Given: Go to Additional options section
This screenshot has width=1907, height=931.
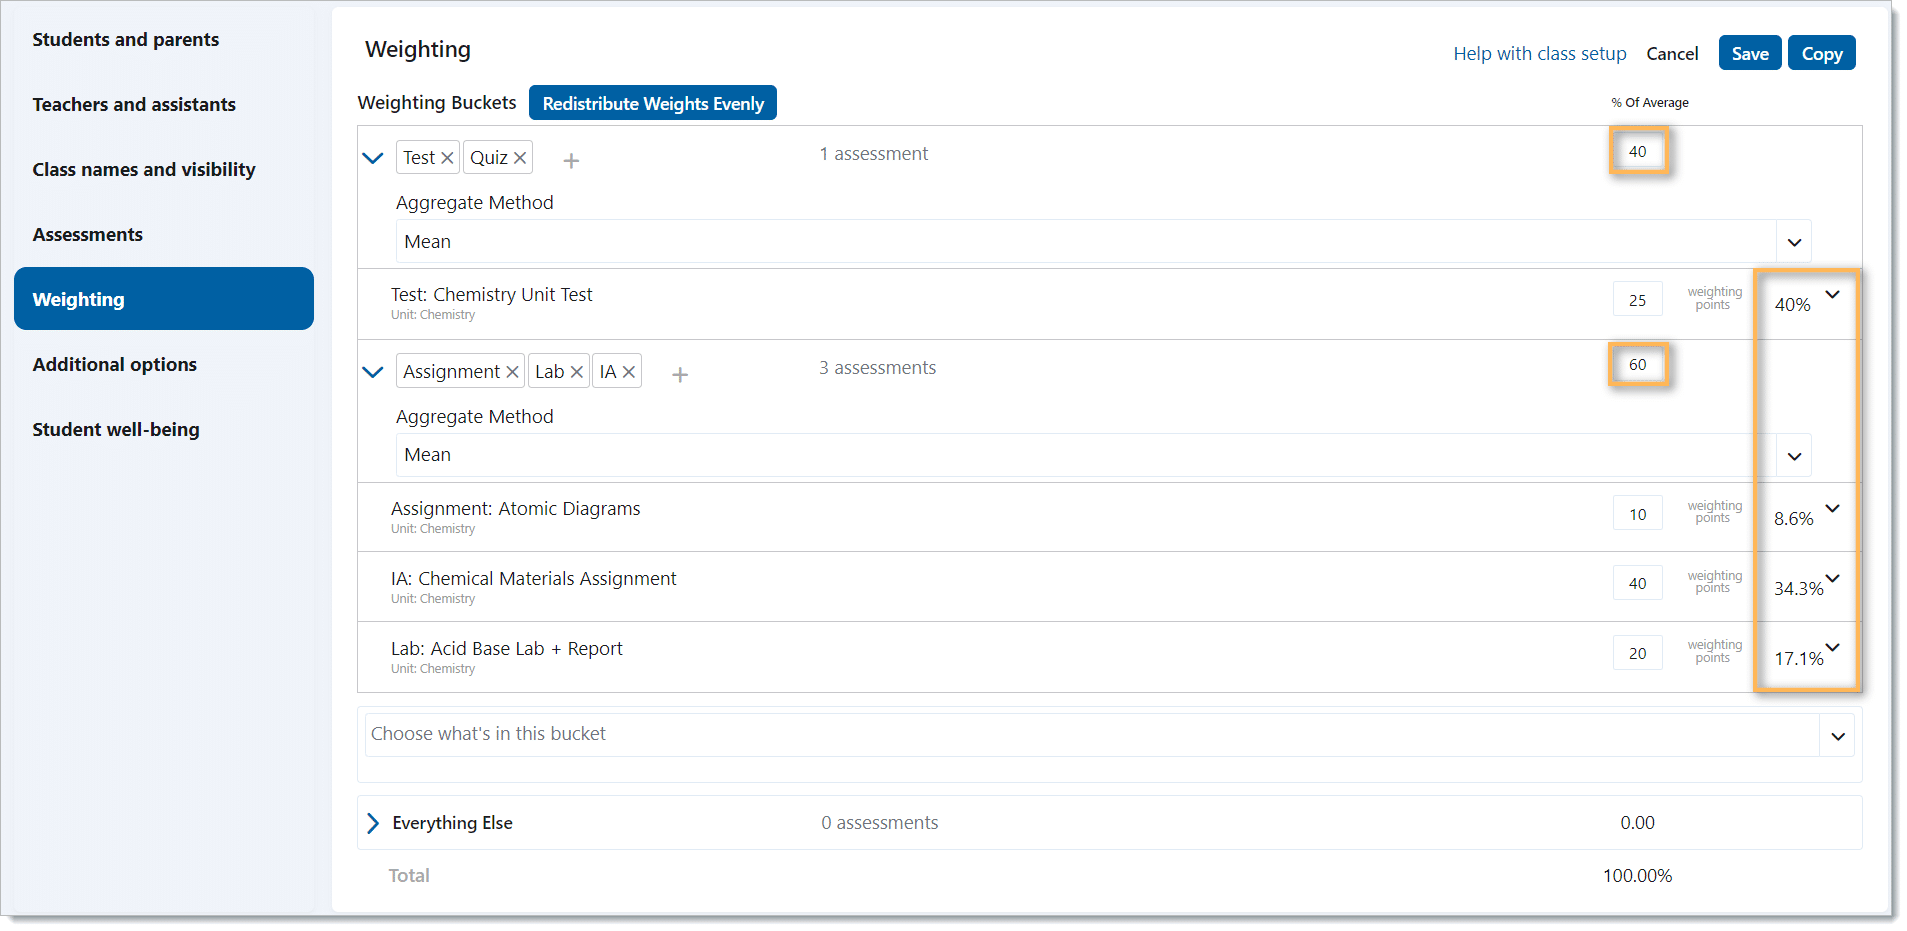Looking at the screenshot, I should point(115,365).
